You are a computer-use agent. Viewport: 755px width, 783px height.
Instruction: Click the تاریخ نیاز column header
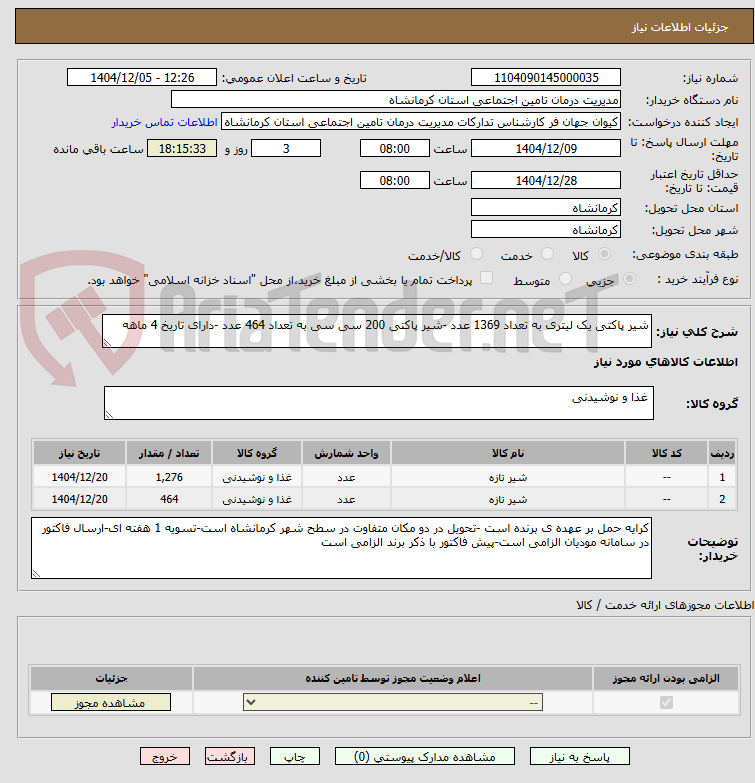79,453
